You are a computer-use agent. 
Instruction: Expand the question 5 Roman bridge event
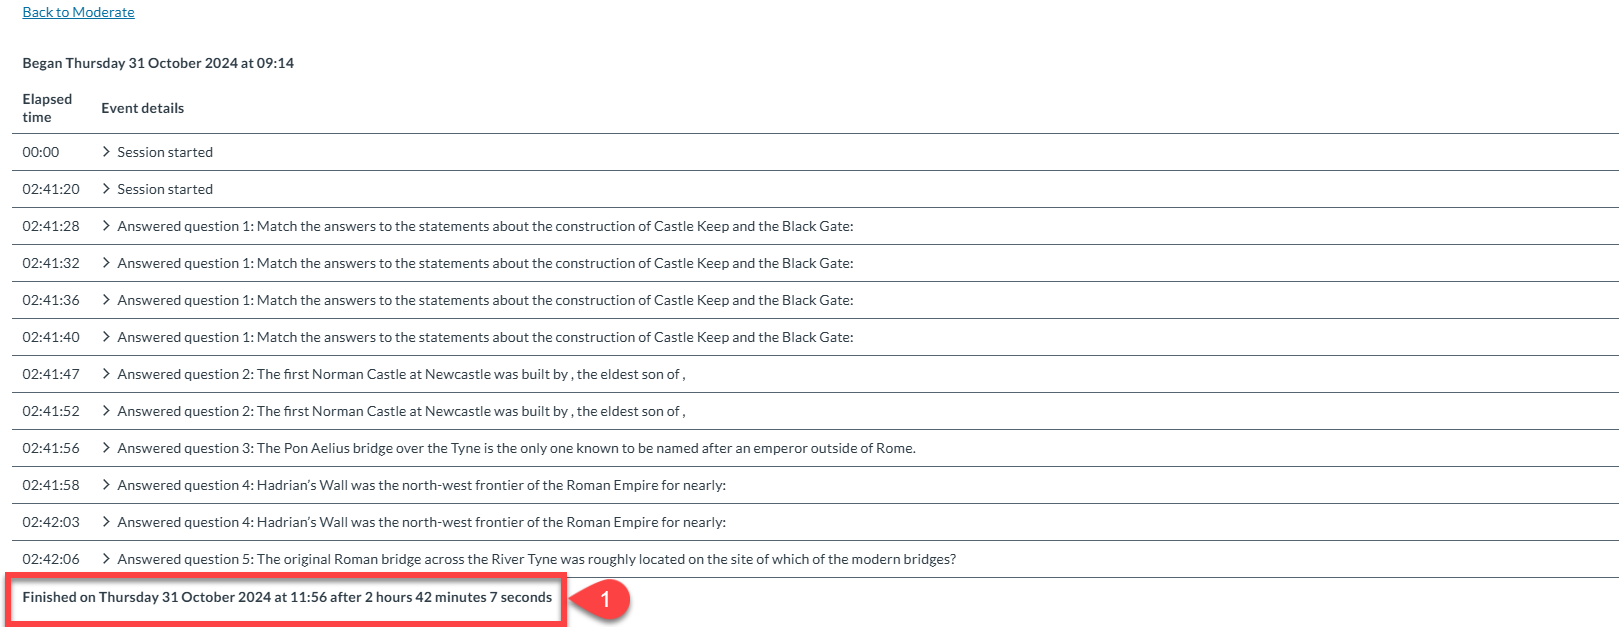pos(107,559)
